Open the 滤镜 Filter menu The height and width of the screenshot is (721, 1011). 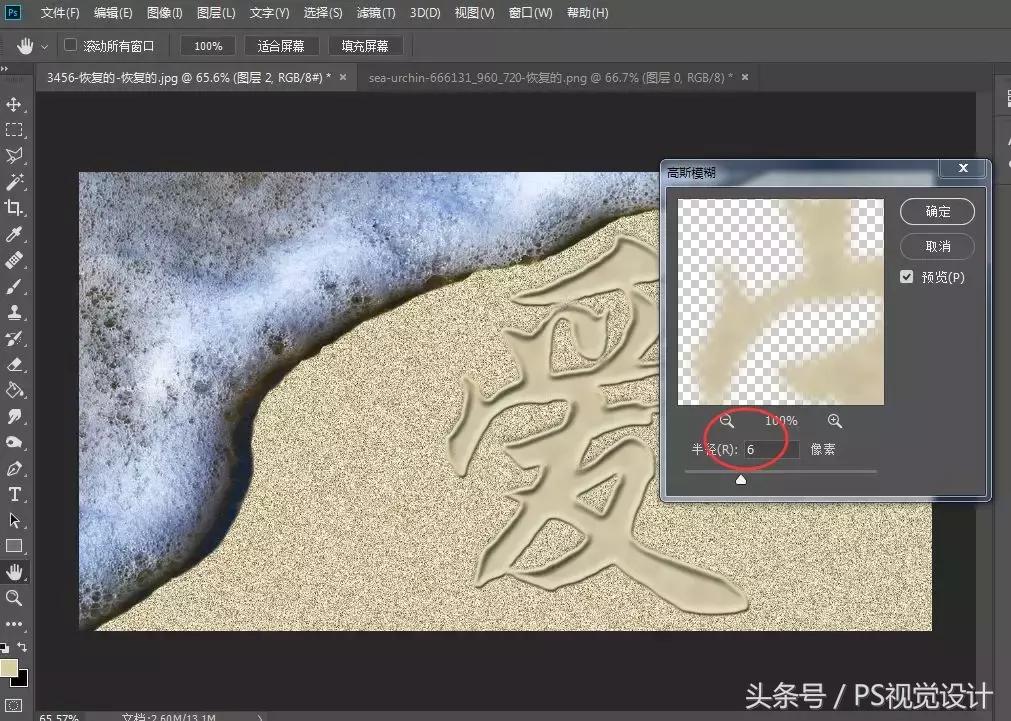[x=375, y=12]
